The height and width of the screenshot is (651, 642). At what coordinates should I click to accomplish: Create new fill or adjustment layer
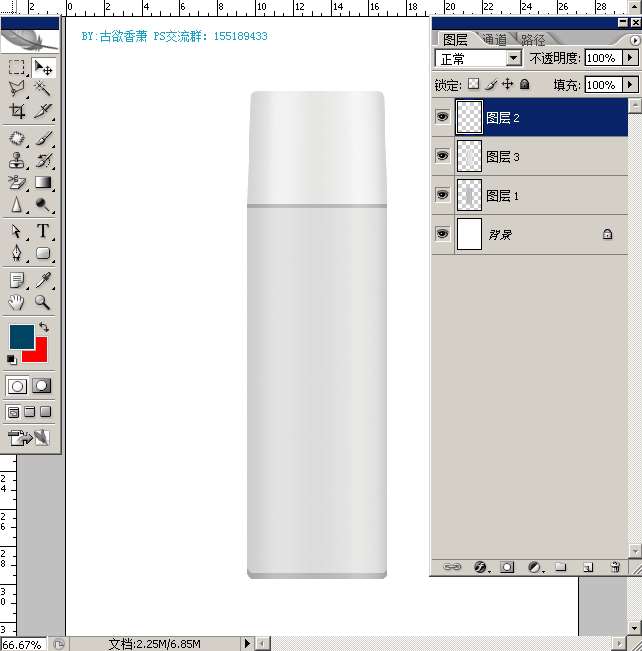(x=535, y=567)
